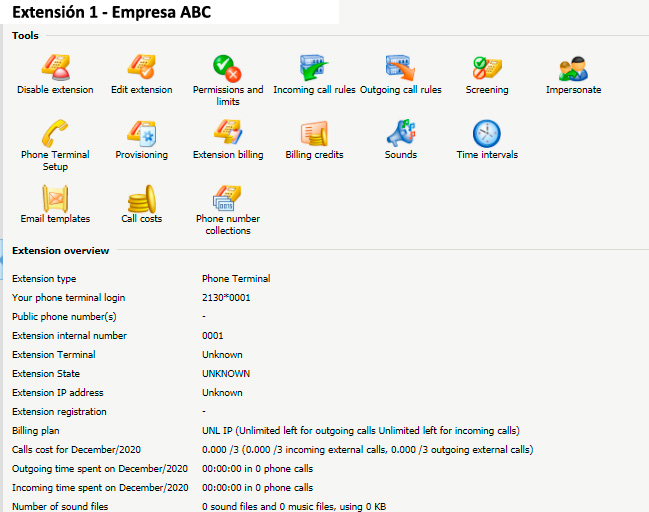Open Phone number collections icon

[227, 198]
